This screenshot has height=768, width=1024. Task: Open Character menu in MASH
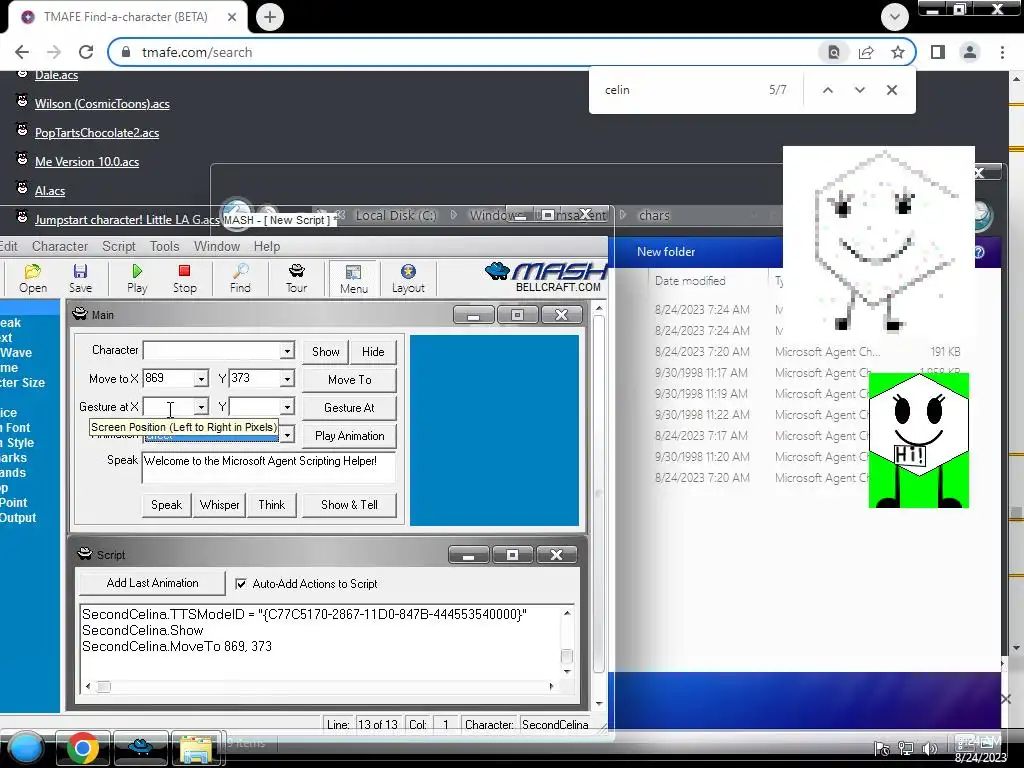(x=60, y=246)
